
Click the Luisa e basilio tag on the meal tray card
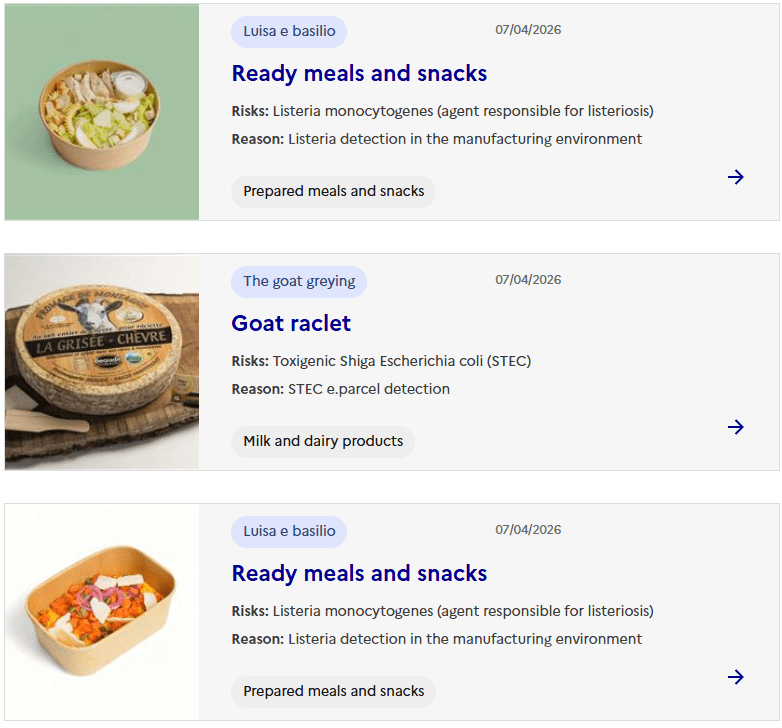(x=289, y=531)
